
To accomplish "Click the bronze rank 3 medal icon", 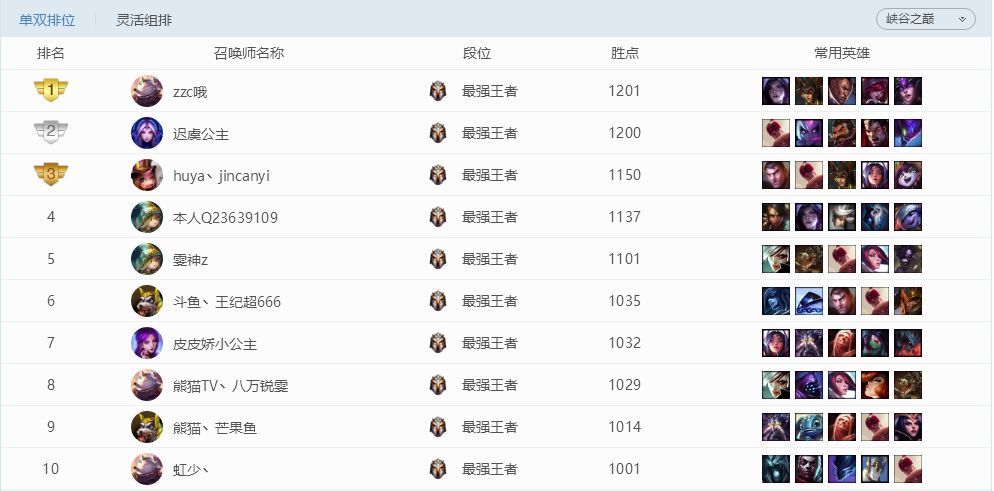I will (x=51, y=175).
